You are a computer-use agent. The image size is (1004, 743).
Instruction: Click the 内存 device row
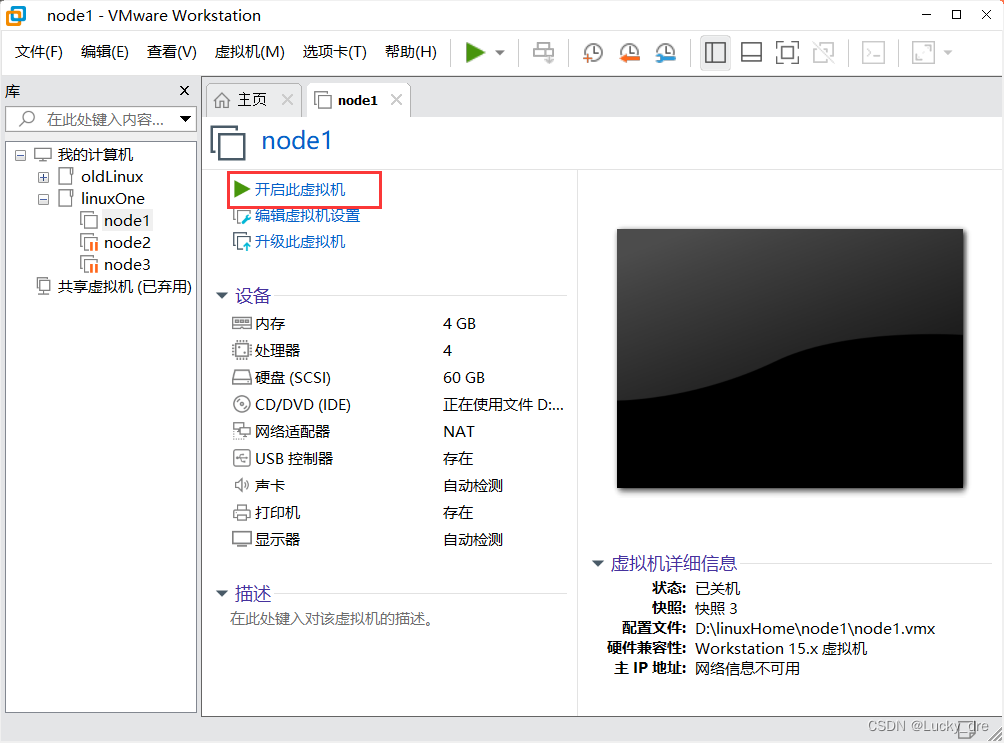[398, 324]
